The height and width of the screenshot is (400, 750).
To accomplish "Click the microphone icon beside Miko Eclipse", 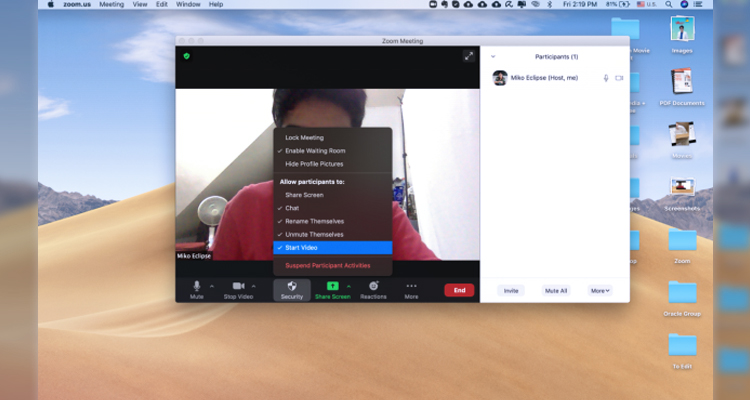I will pyautogui.click(x=606, y=78).
